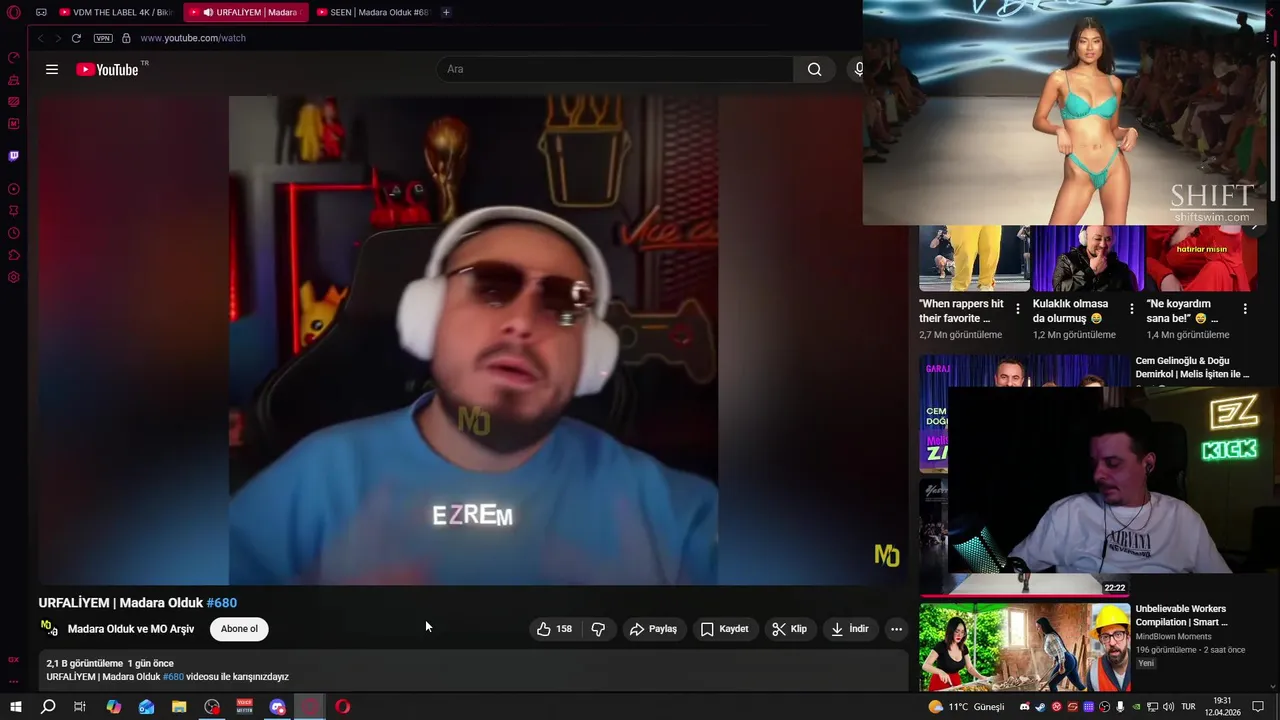
Task: Create a clip with Klip button
Action: [790, 629]
